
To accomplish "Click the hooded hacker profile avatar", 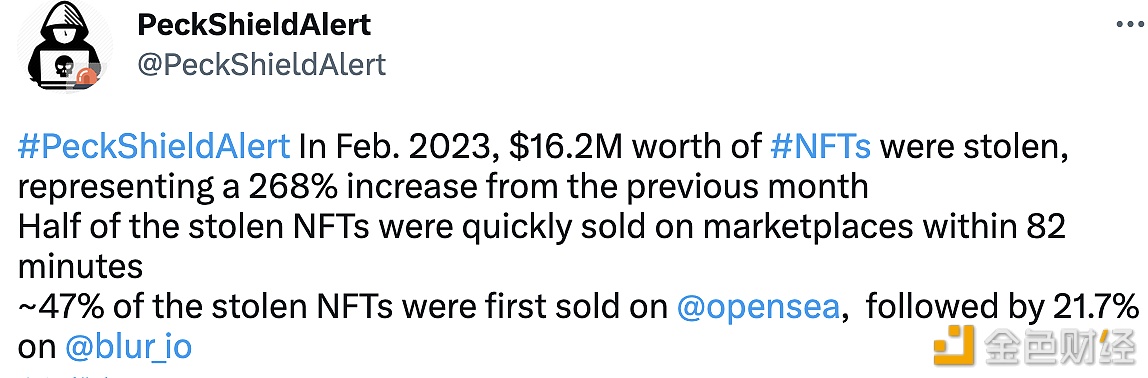I will point(63,47).
